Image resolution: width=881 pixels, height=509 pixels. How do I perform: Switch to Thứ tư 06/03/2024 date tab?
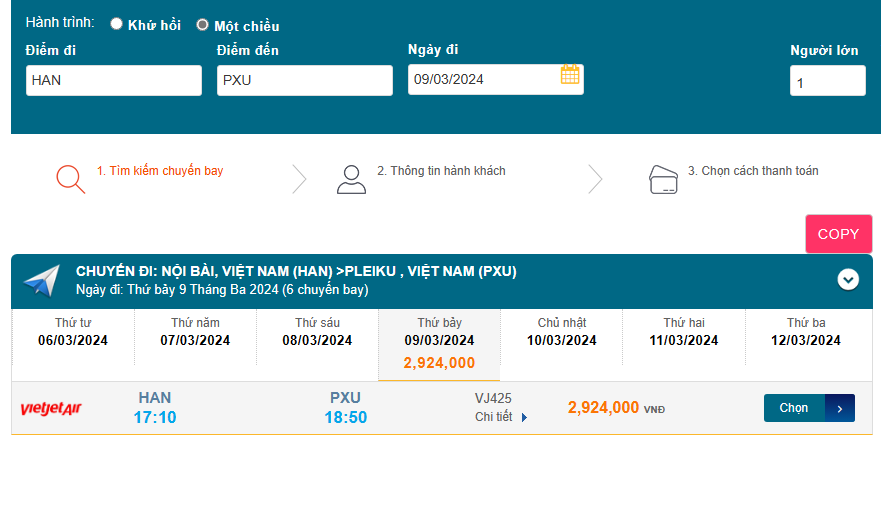pyautogui.click(x=73, y=332)
